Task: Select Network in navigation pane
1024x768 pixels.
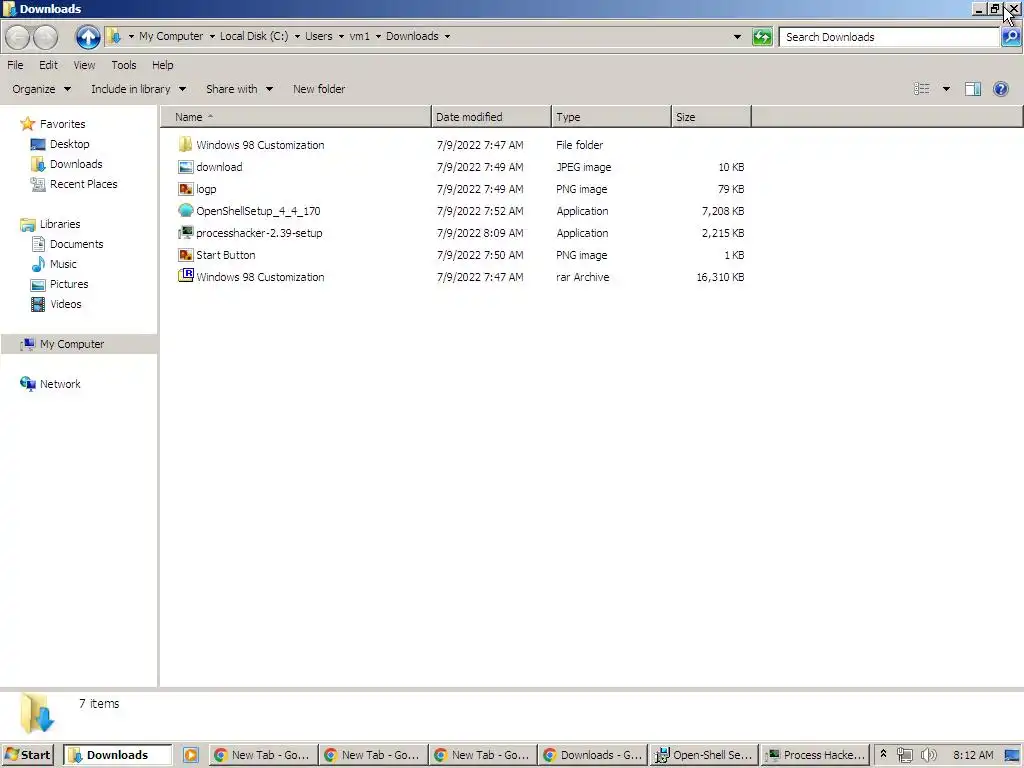Action: (x=60, y=384)
